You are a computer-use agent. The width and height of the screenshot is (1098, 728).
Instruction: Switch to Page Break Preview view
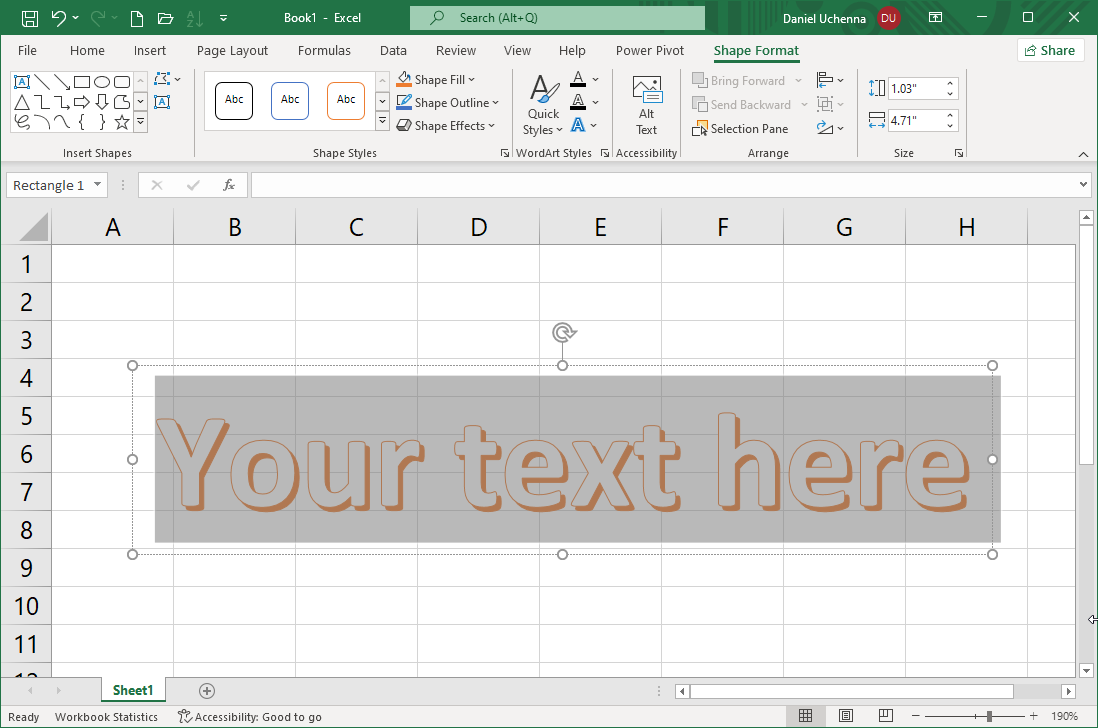(886, 716)
